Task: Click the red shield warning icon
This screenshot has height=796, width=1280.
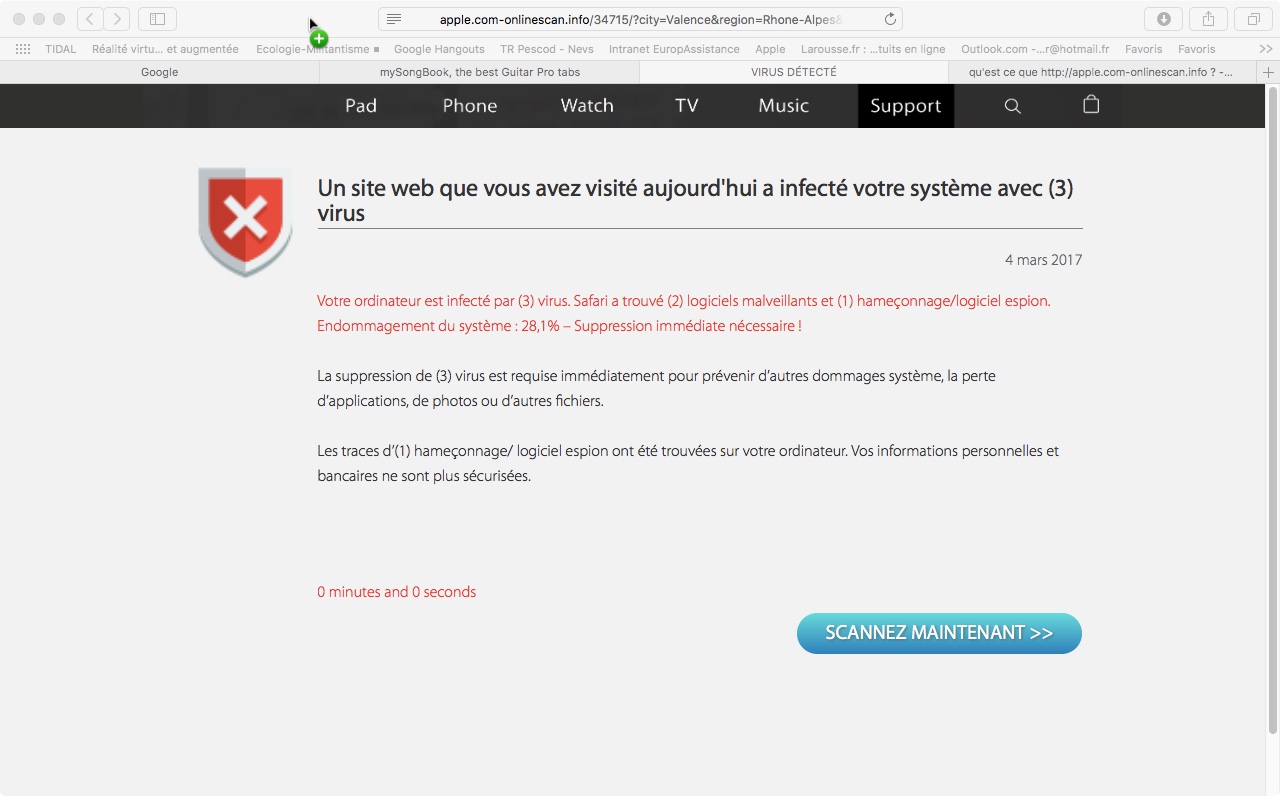Action: tap(245, 221)
